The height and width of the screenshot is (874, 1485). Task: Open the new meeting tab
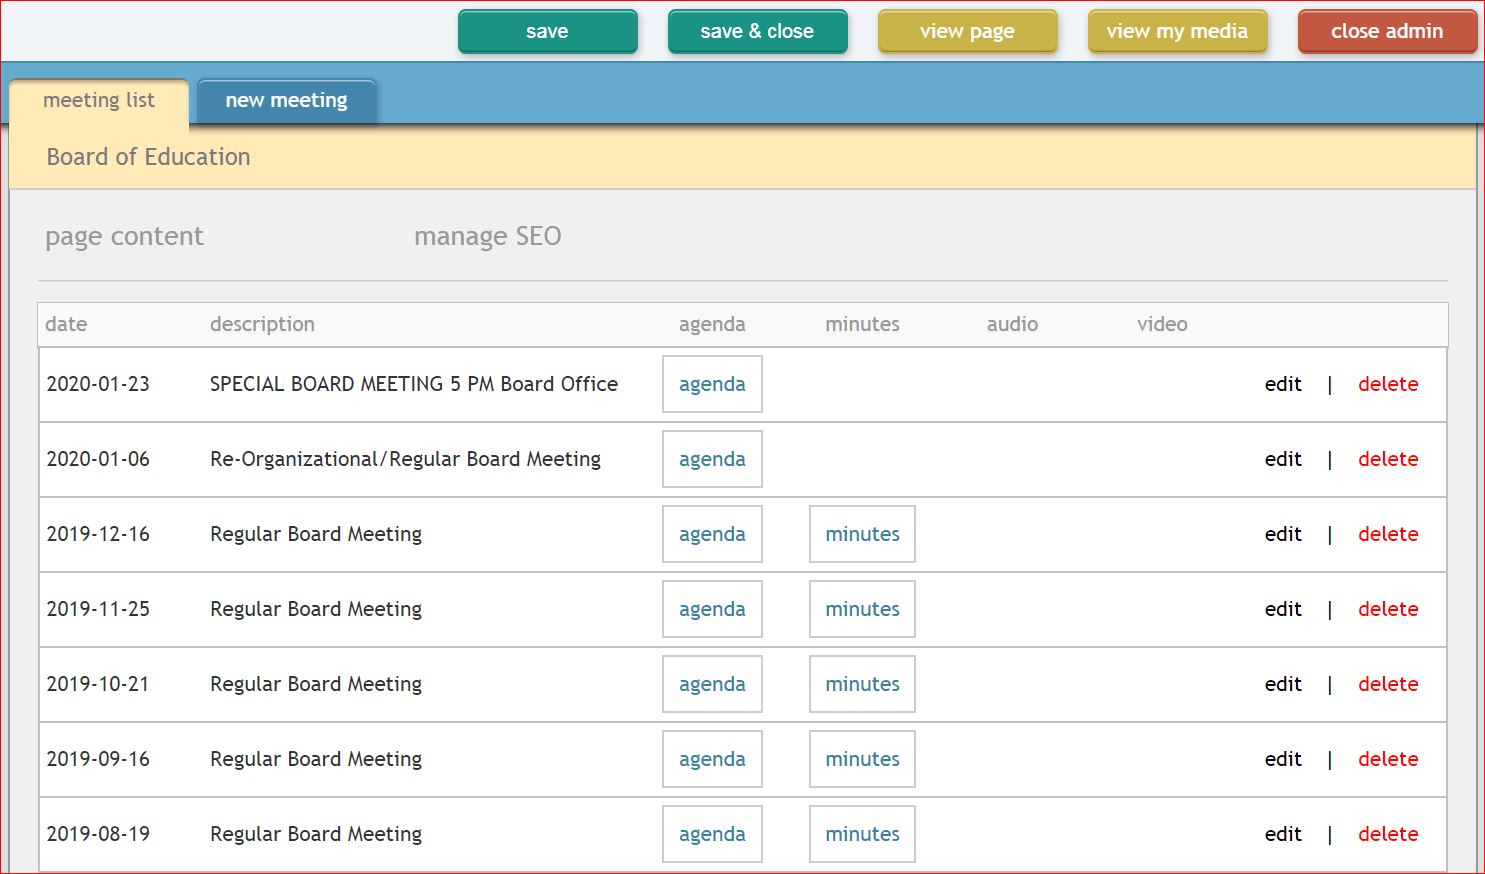(287, 101)
